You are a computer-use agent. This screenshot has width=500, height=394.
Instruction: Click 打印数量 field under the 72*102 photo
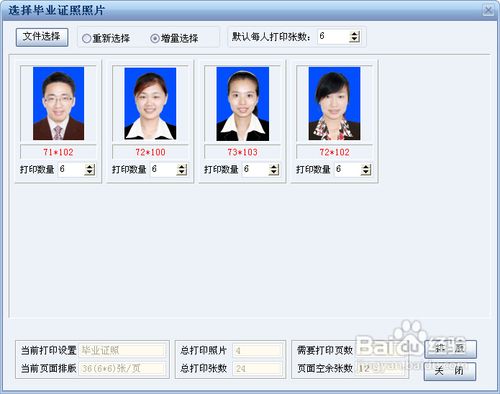point(347,169)
